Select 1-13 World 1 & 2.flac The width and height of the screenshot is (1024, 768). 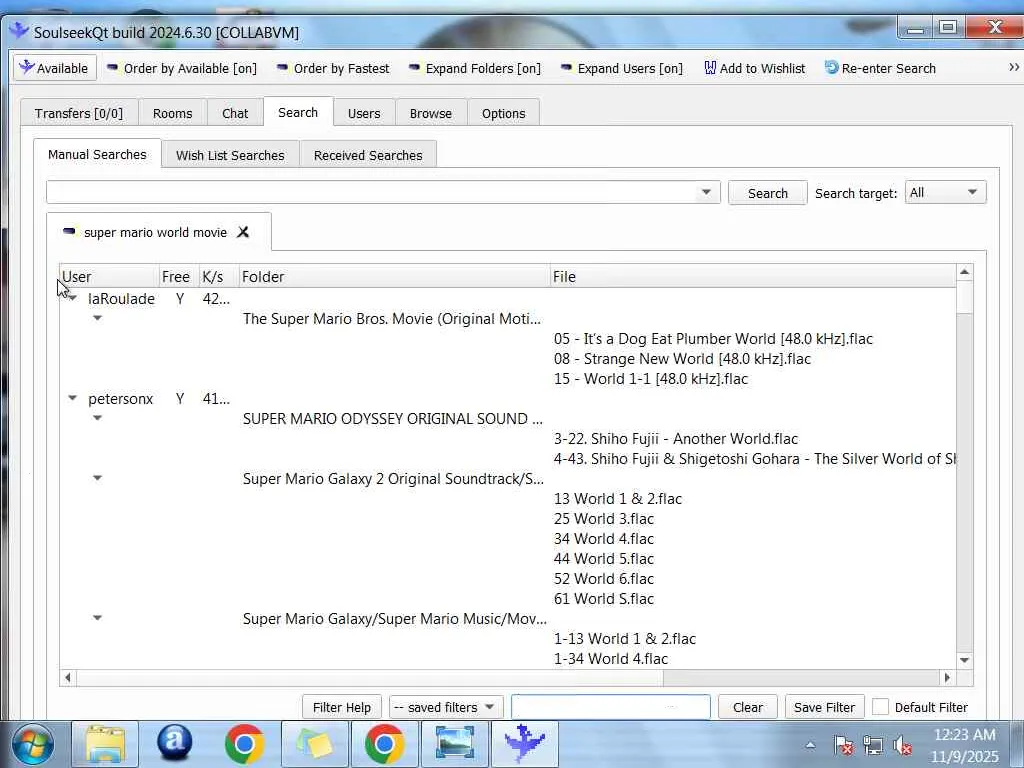click(x=624, y=639)
